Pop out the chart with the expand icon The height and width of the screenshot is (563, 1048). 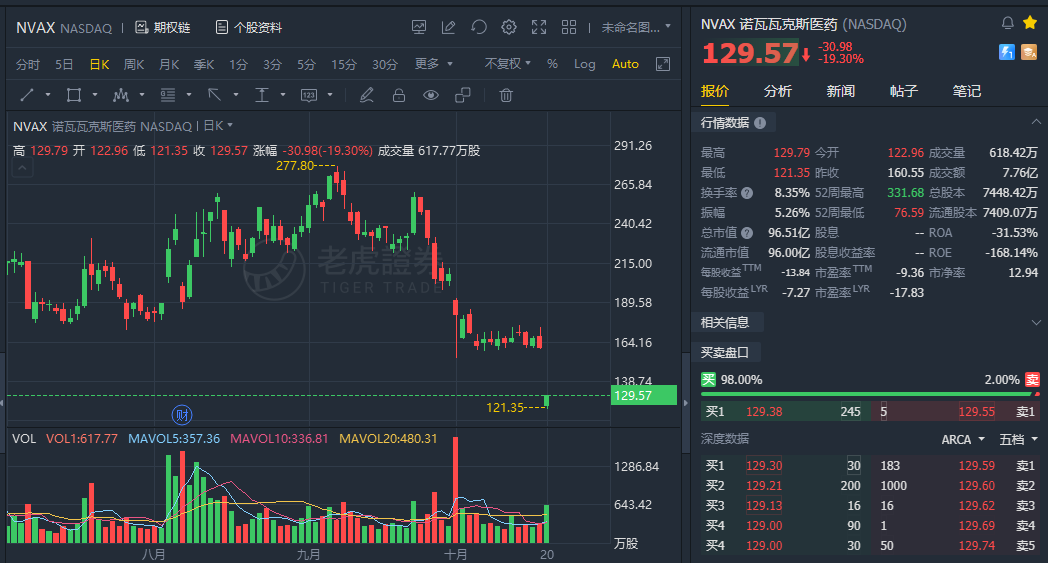pyautogui.click(x=663, y=64)
